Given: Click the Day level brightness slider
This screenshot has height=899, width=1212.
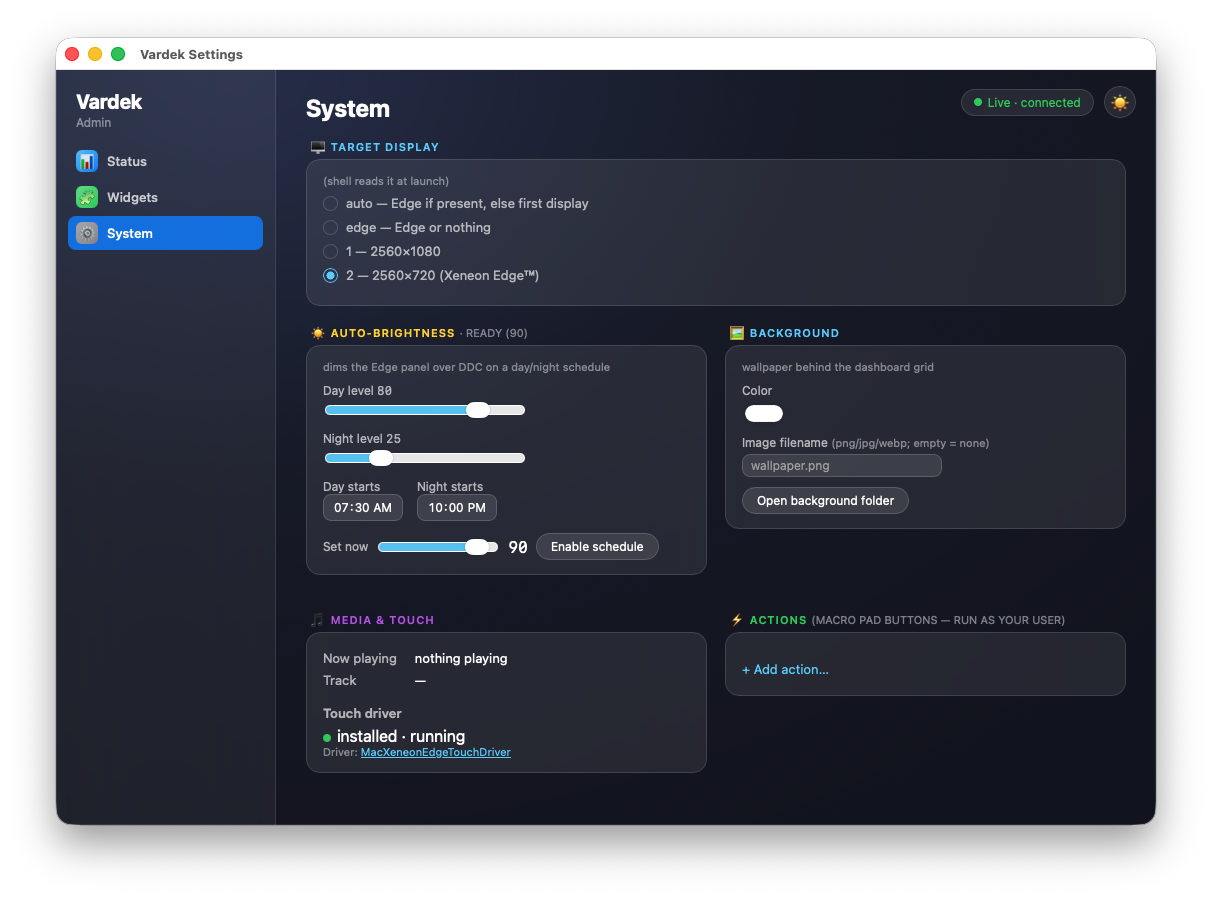Looking at the screenshot, I should (x=425, y=410).
